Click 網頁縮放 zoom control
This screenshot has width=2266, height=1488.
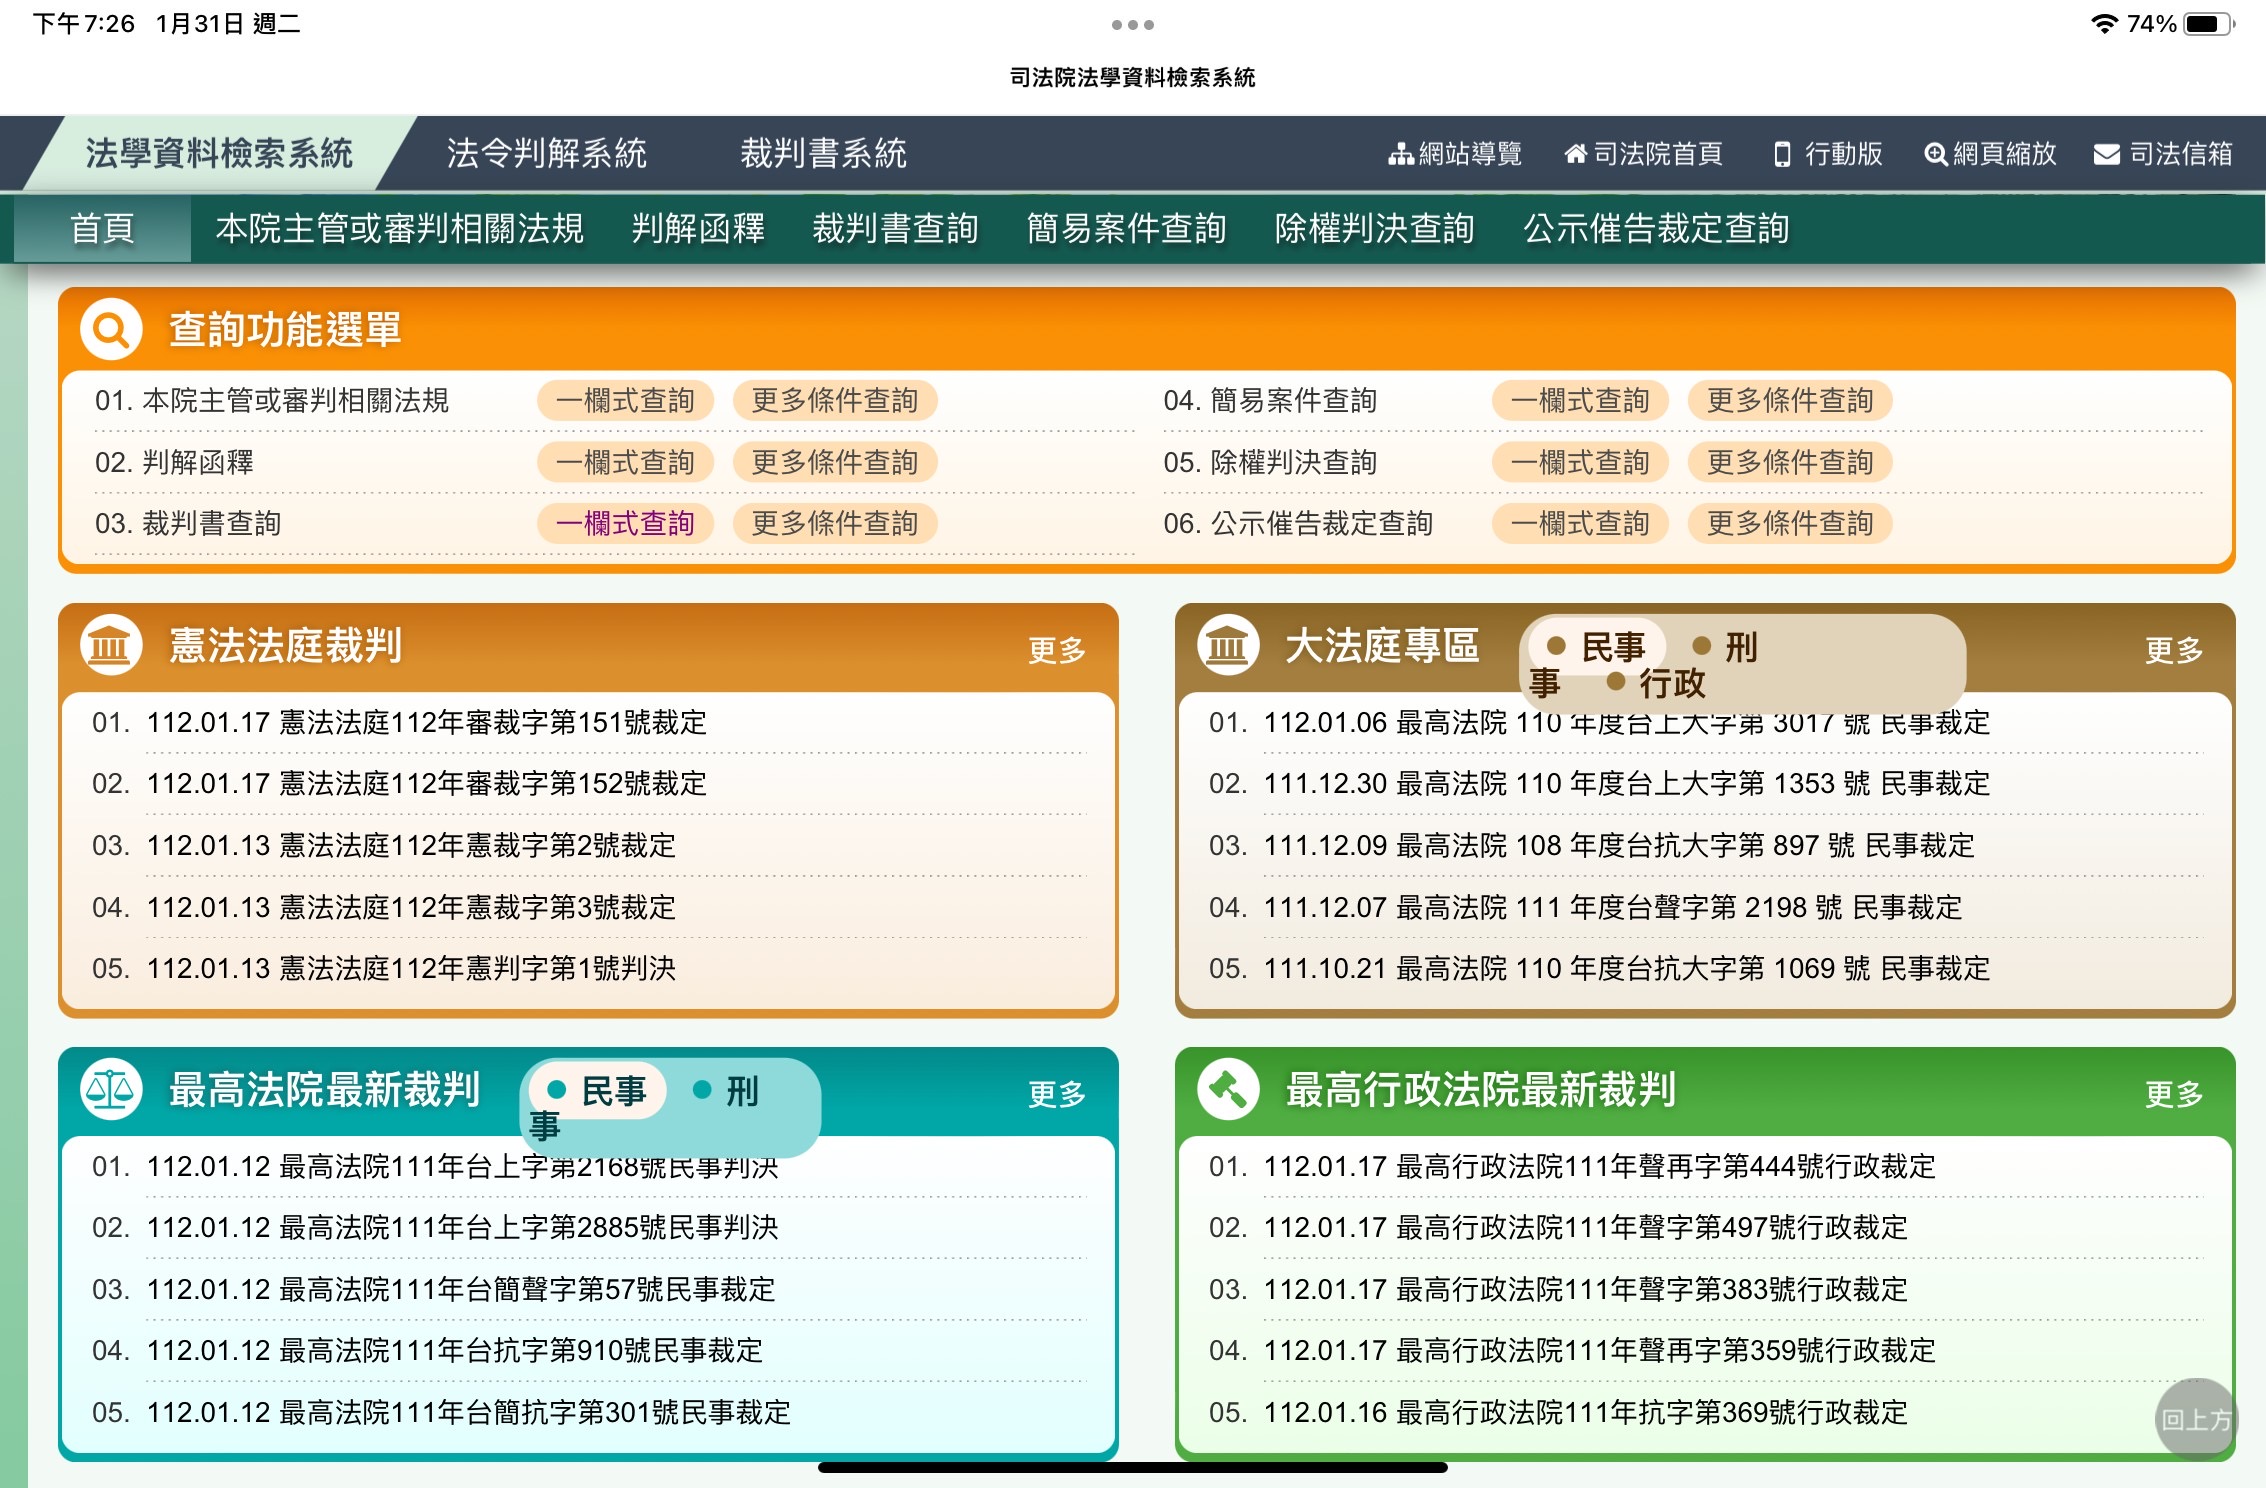[x=1990, y=154]
